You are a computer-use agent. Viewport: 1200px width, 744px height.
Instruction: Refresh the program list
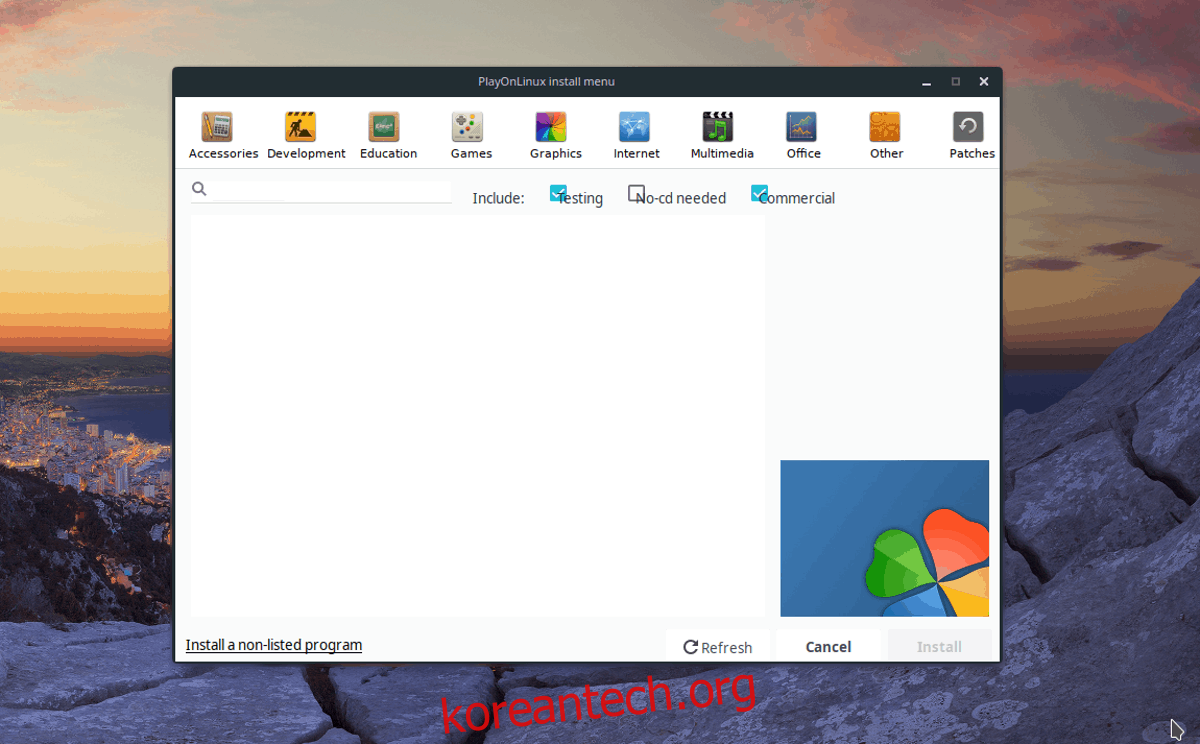[x=718, y=646]
